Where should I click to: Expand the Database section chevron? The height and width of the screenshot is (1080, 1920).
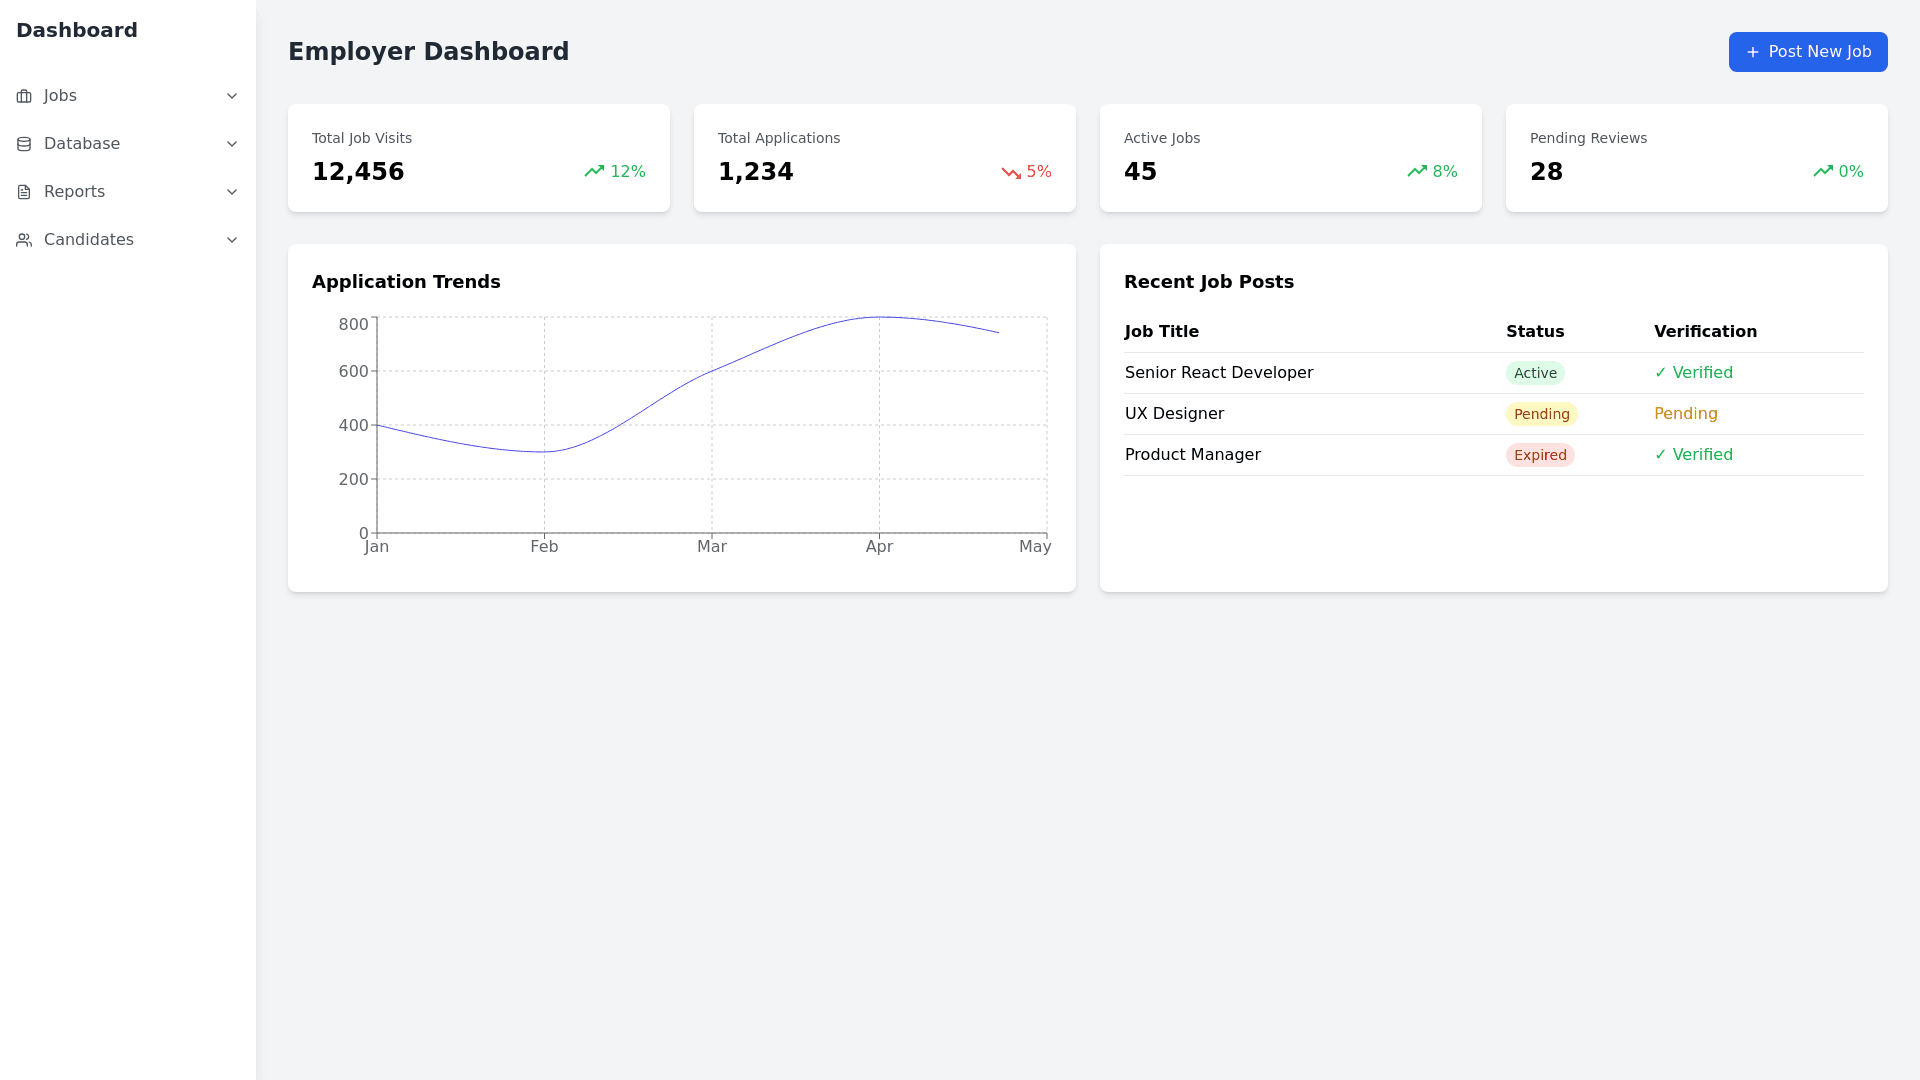point(232,144)
